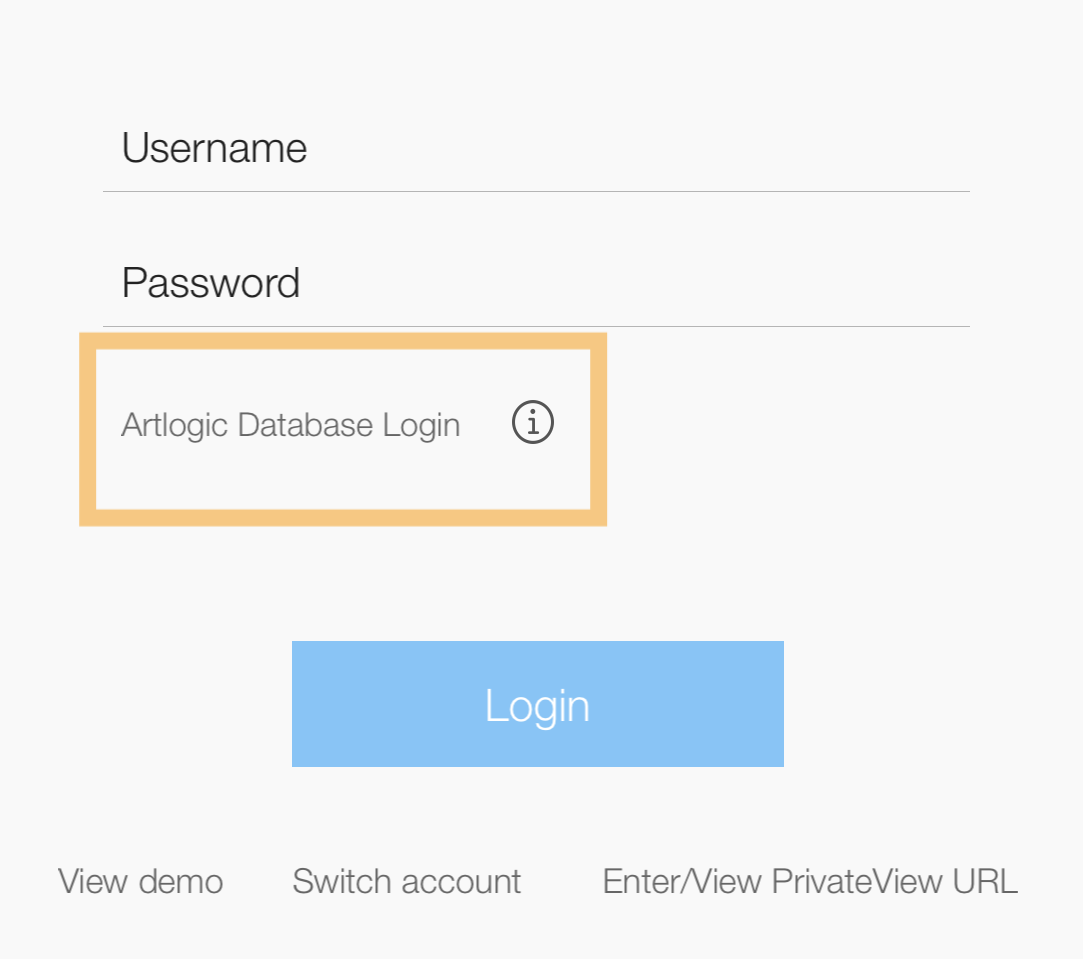The height and width of the screenshot is (959, 1083).
Task: Open the View demo link
Action: 141,881
